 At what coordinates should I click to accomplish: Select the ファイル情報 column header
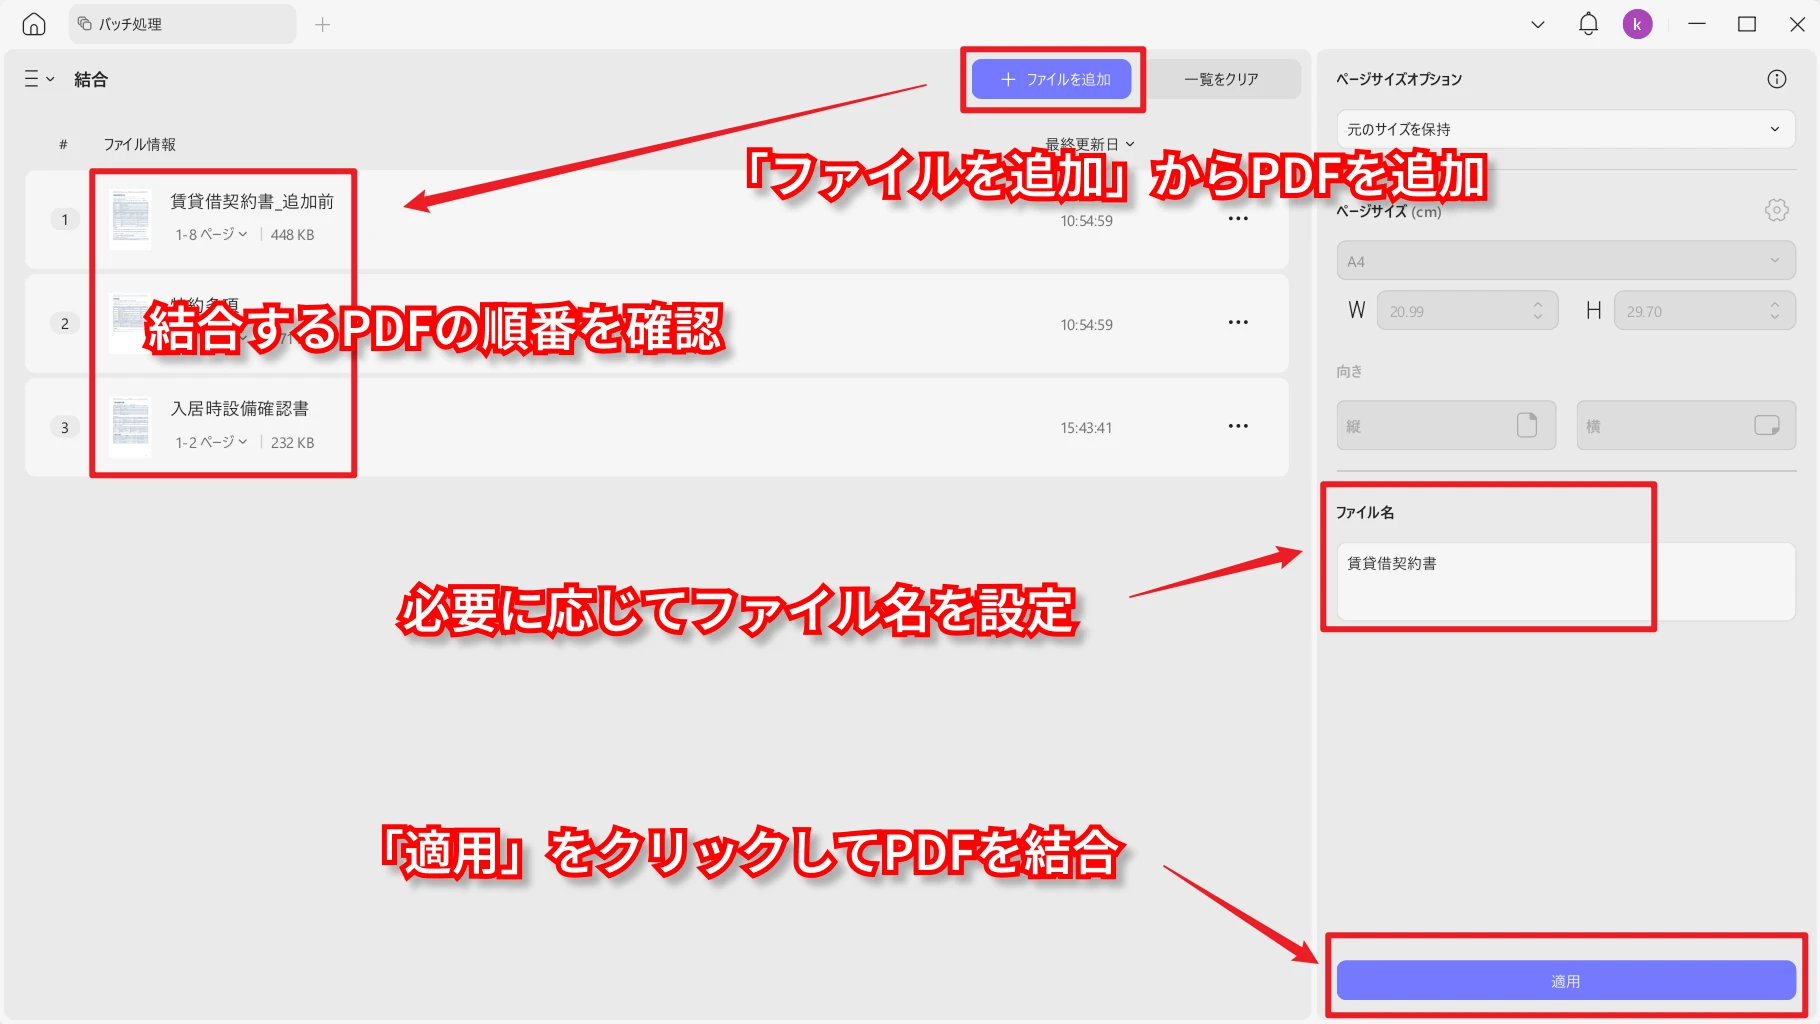coord(139,144)
